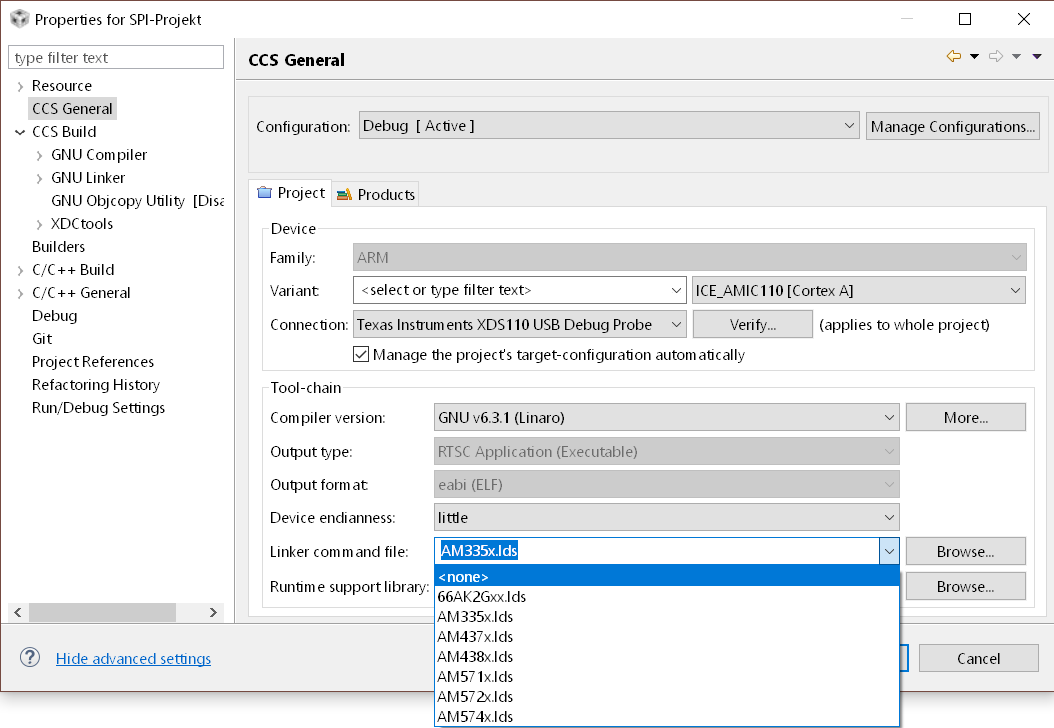Select AM437x.lds from the linker list
This screenshot has height=728, width=1054.
coord(475,636)
